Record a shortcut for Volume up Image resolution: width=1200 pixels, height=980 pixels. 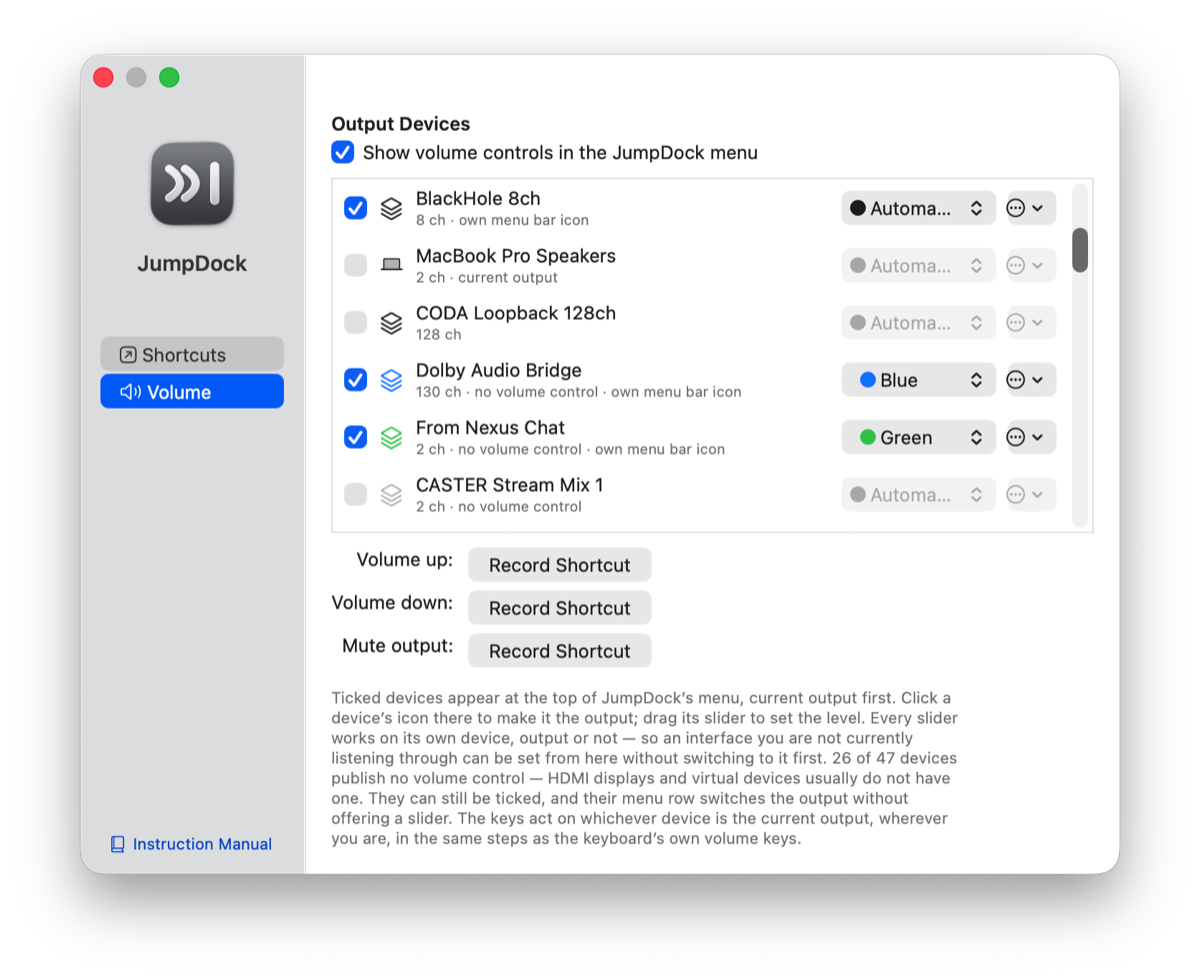point(559,565)
